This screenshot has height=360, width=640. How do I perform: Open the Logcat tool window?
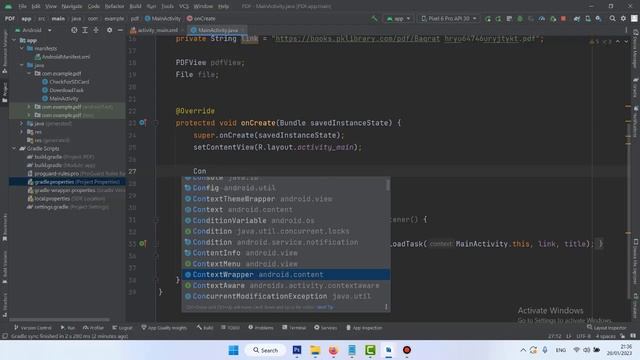(122, 327)
